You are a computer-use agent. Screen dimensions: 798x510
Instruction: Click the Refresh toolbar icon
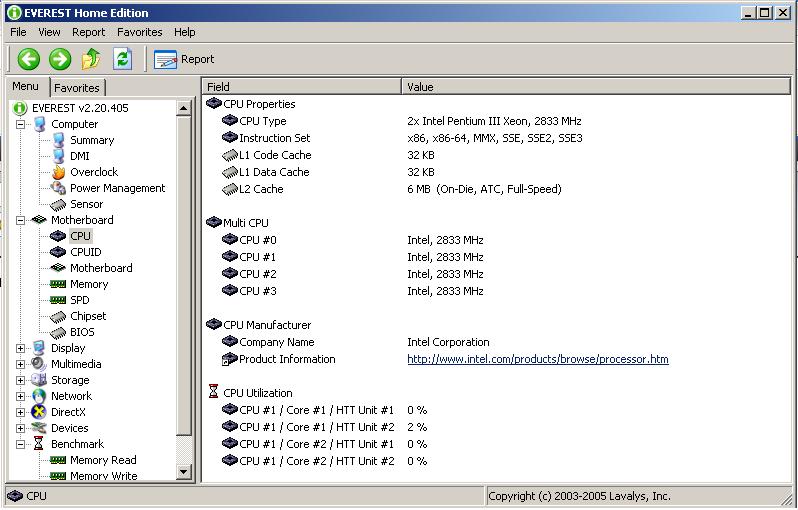pyautogui.click(x=123, y=59)
